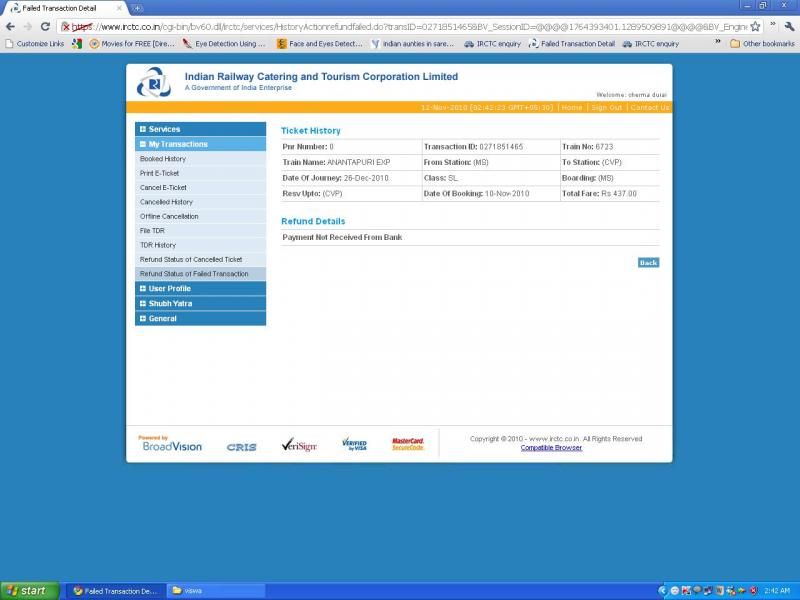Click the Back button under Refund Details
The height and width of the screenshot is (600, 800).
[648, 263]
